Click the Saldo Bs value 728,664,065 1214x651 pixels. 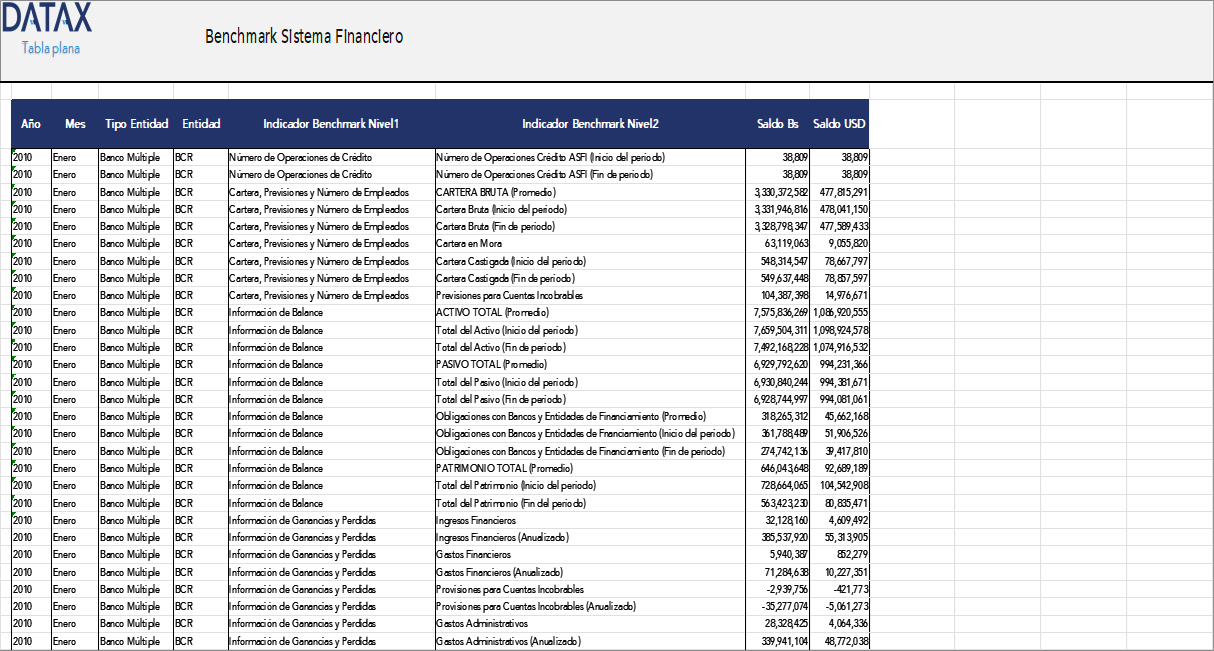click(778, 485)
